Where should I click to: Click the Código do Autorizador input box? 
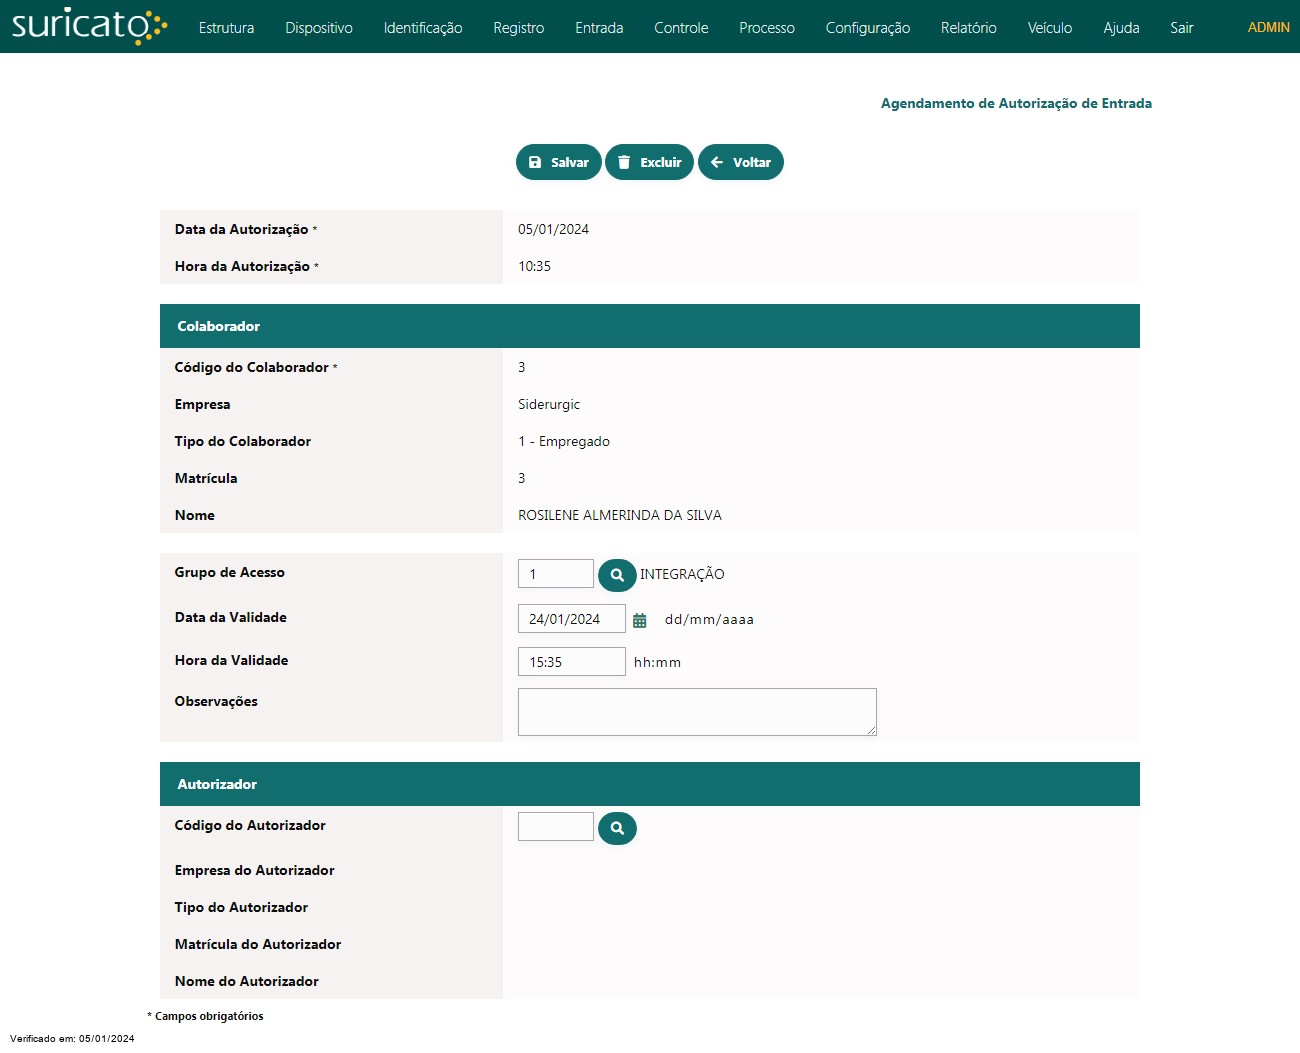(x=555, y=827)
